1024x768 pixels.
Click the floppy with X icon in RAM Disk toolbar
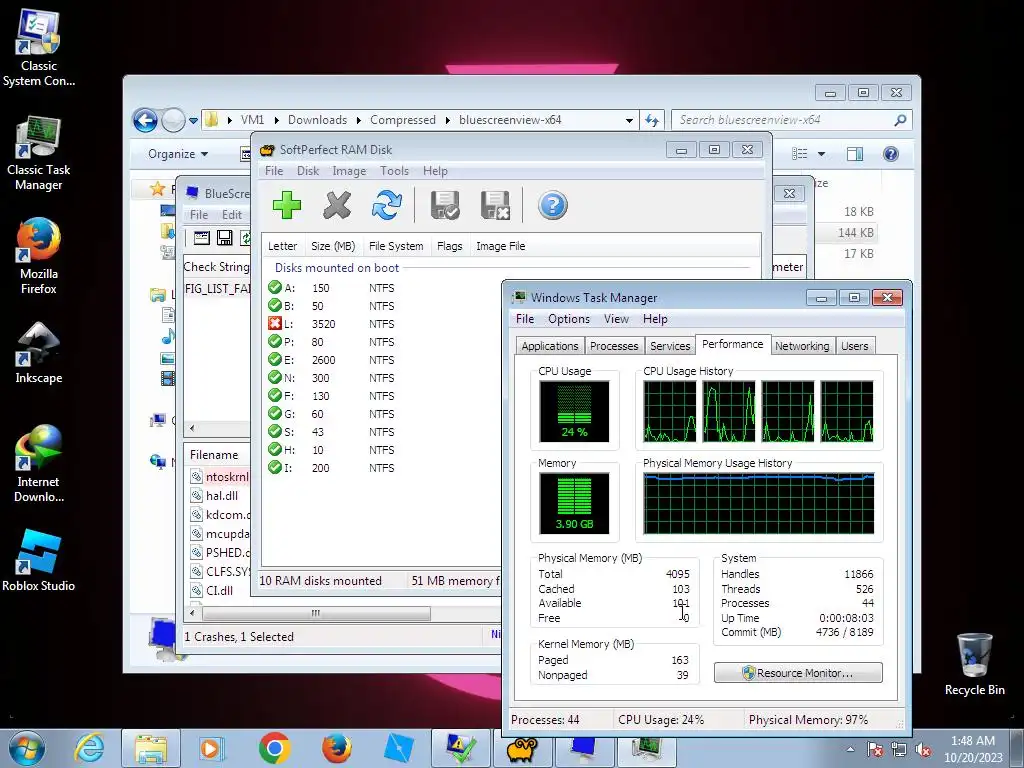pyautogui.click(x=495, y=205)
